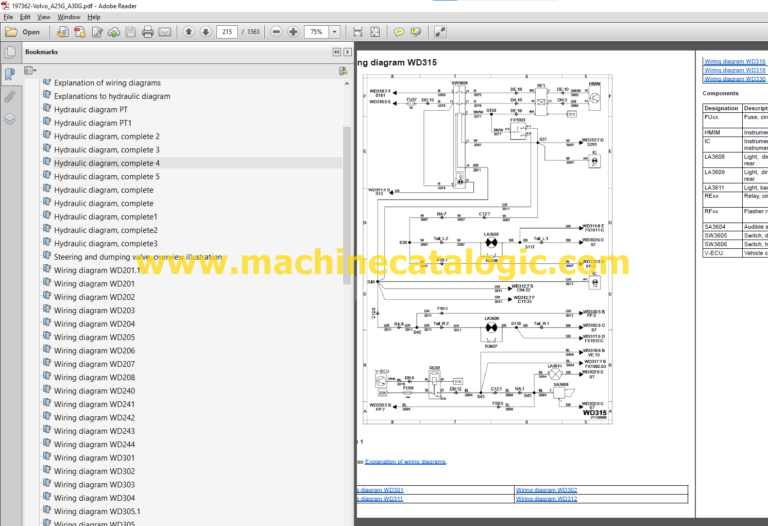
Task: Open the File menu
Action: pos(8,17)
